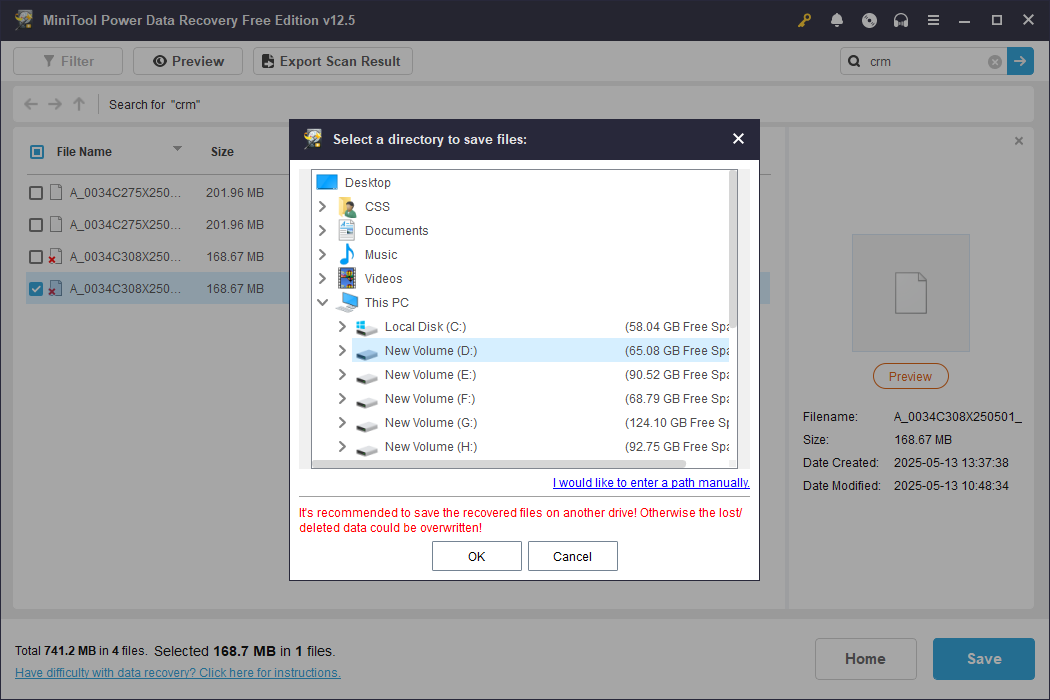Click the key registration icon in title bar
This screenshot has height=700, width=1050.
click(804, 19)
